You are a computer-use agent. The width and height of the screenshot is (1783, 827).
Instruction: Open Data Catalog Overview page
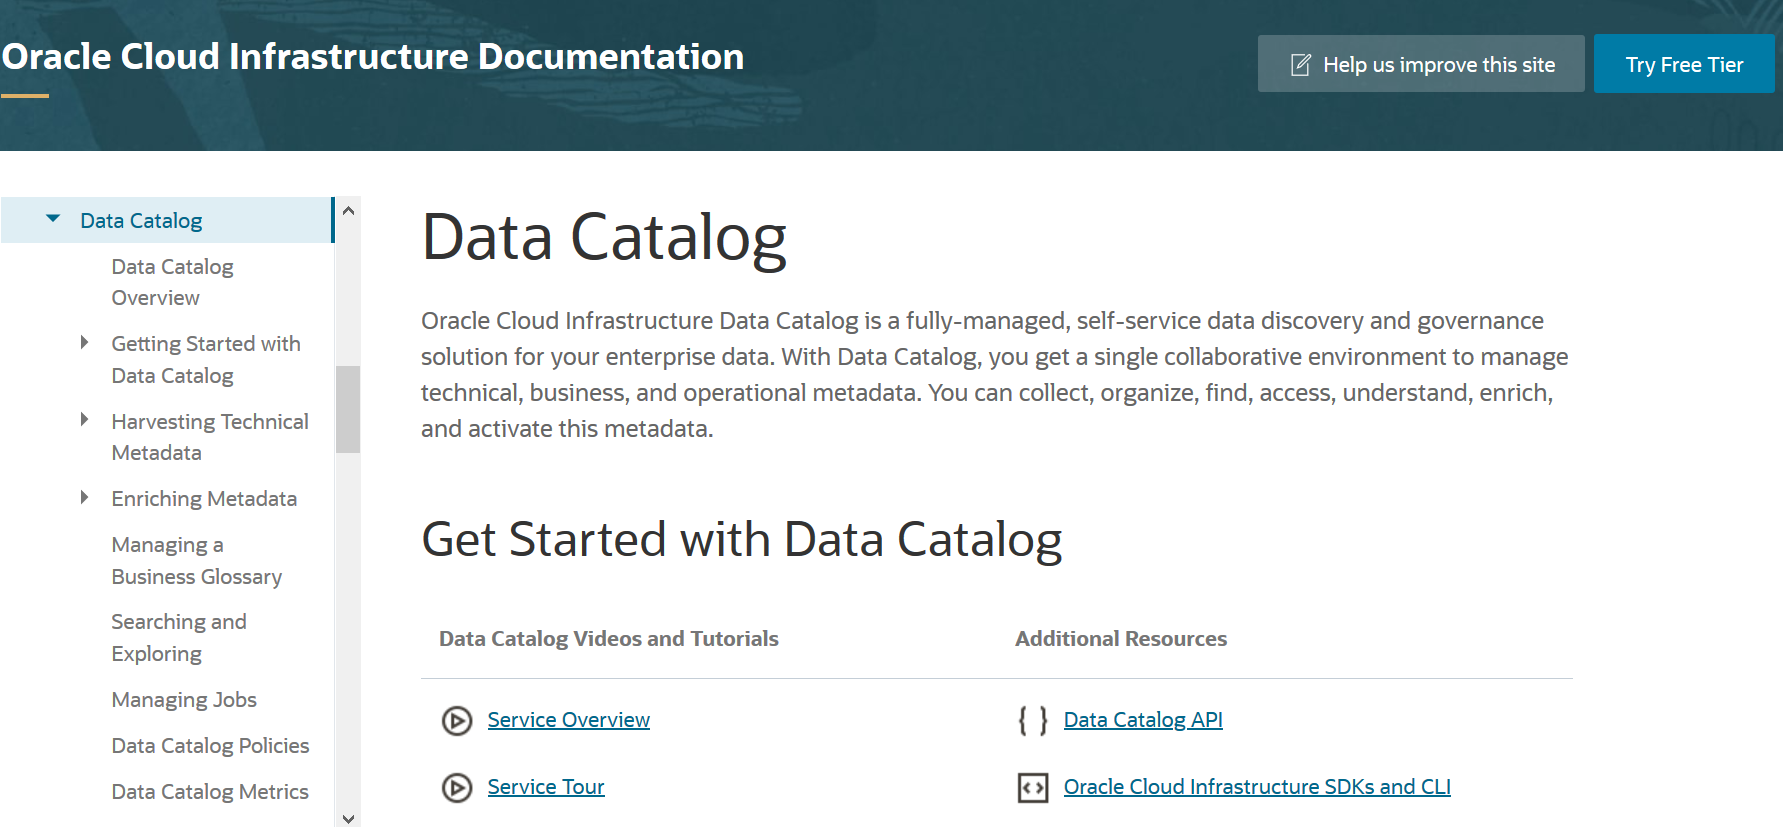pos(172,282)
